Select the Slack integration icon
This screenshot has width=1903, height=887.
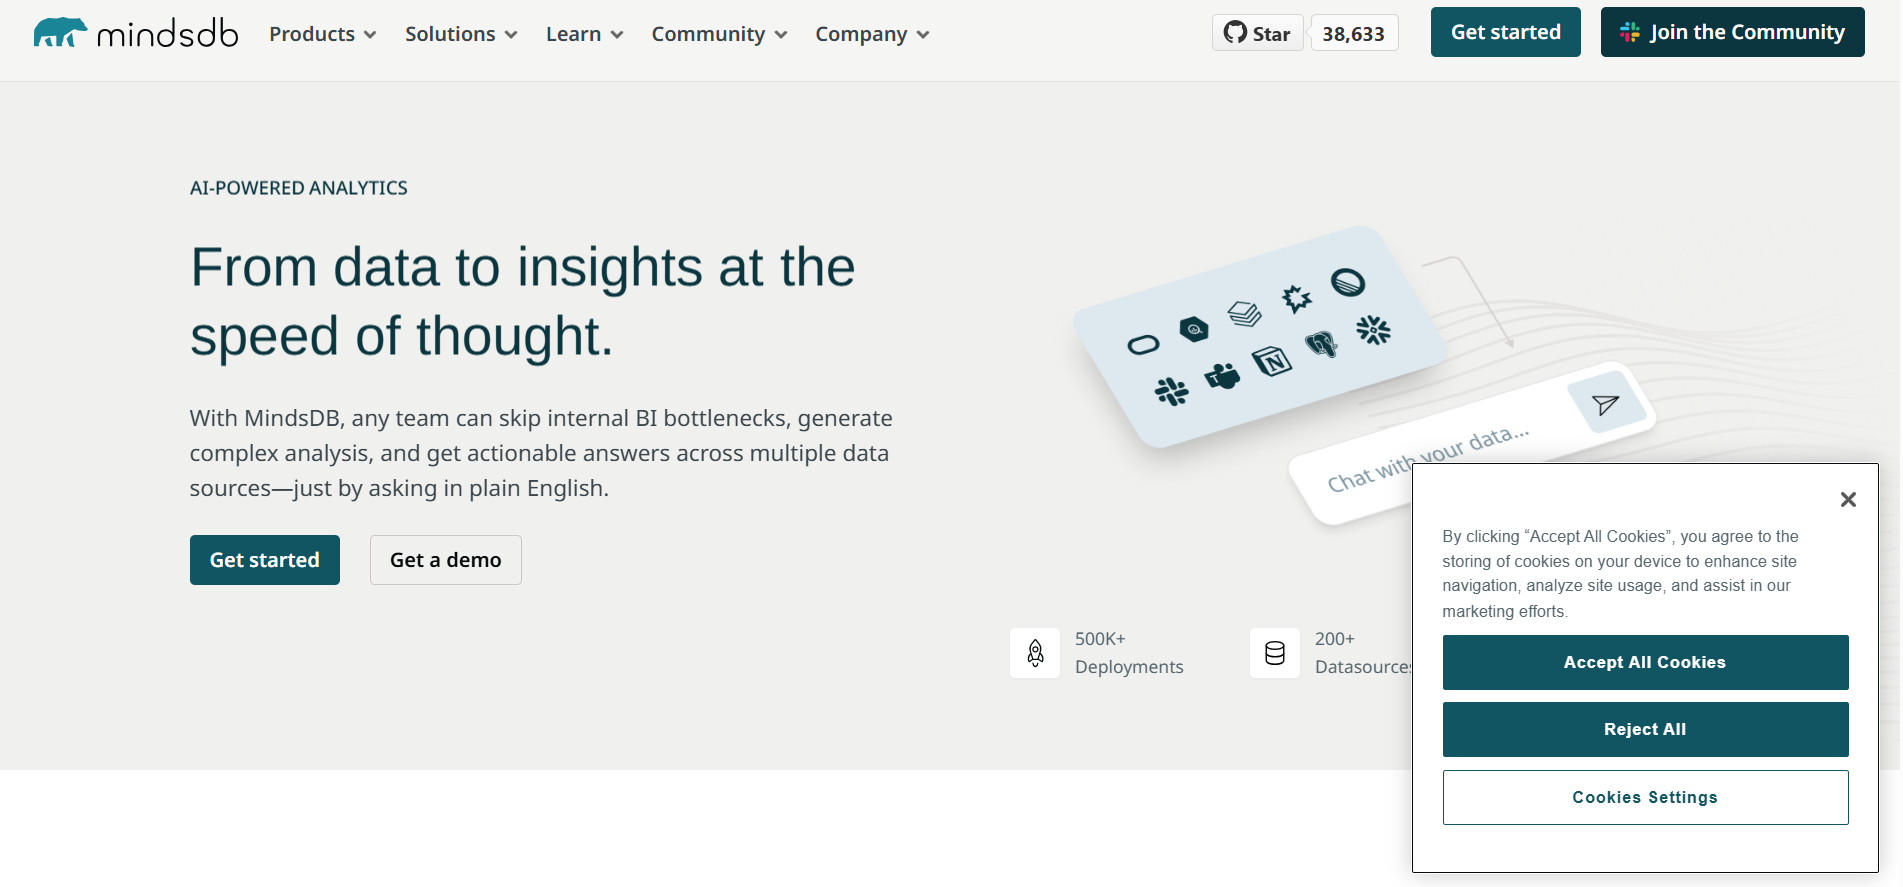[1172, 391]
